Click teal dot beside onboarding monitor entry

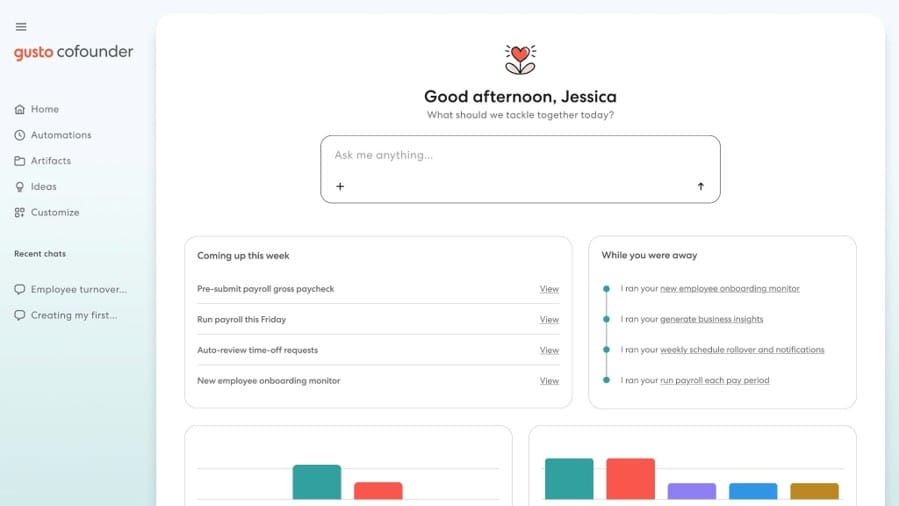coord(606,289)
